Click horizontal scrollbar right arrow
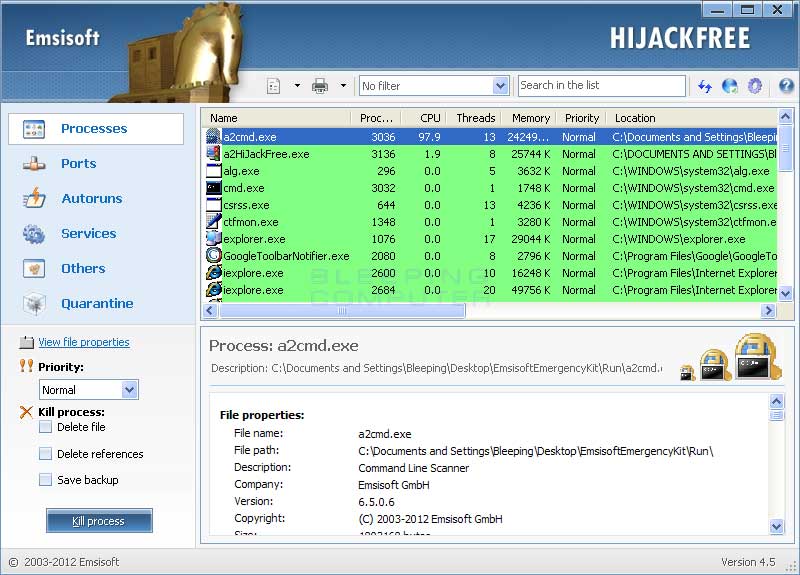 pyautogui.click(x=768, y=310)
